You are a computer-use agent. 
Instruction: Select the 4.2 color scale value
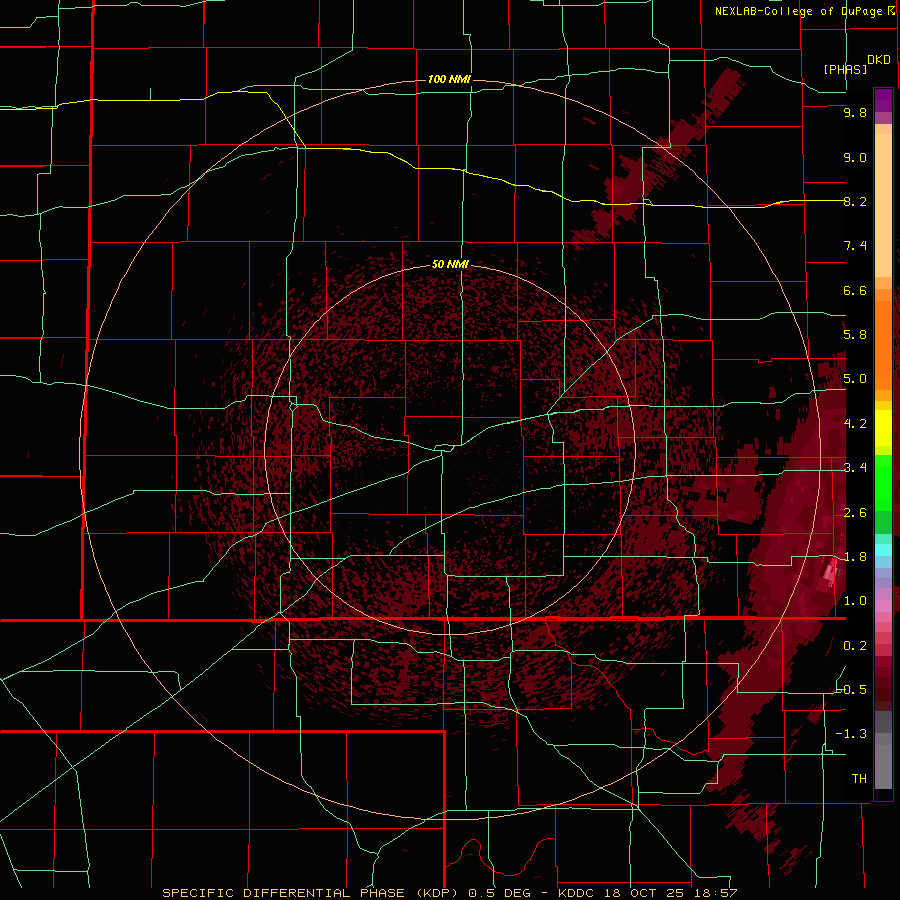pyautogui.click(x=855, y=424)
